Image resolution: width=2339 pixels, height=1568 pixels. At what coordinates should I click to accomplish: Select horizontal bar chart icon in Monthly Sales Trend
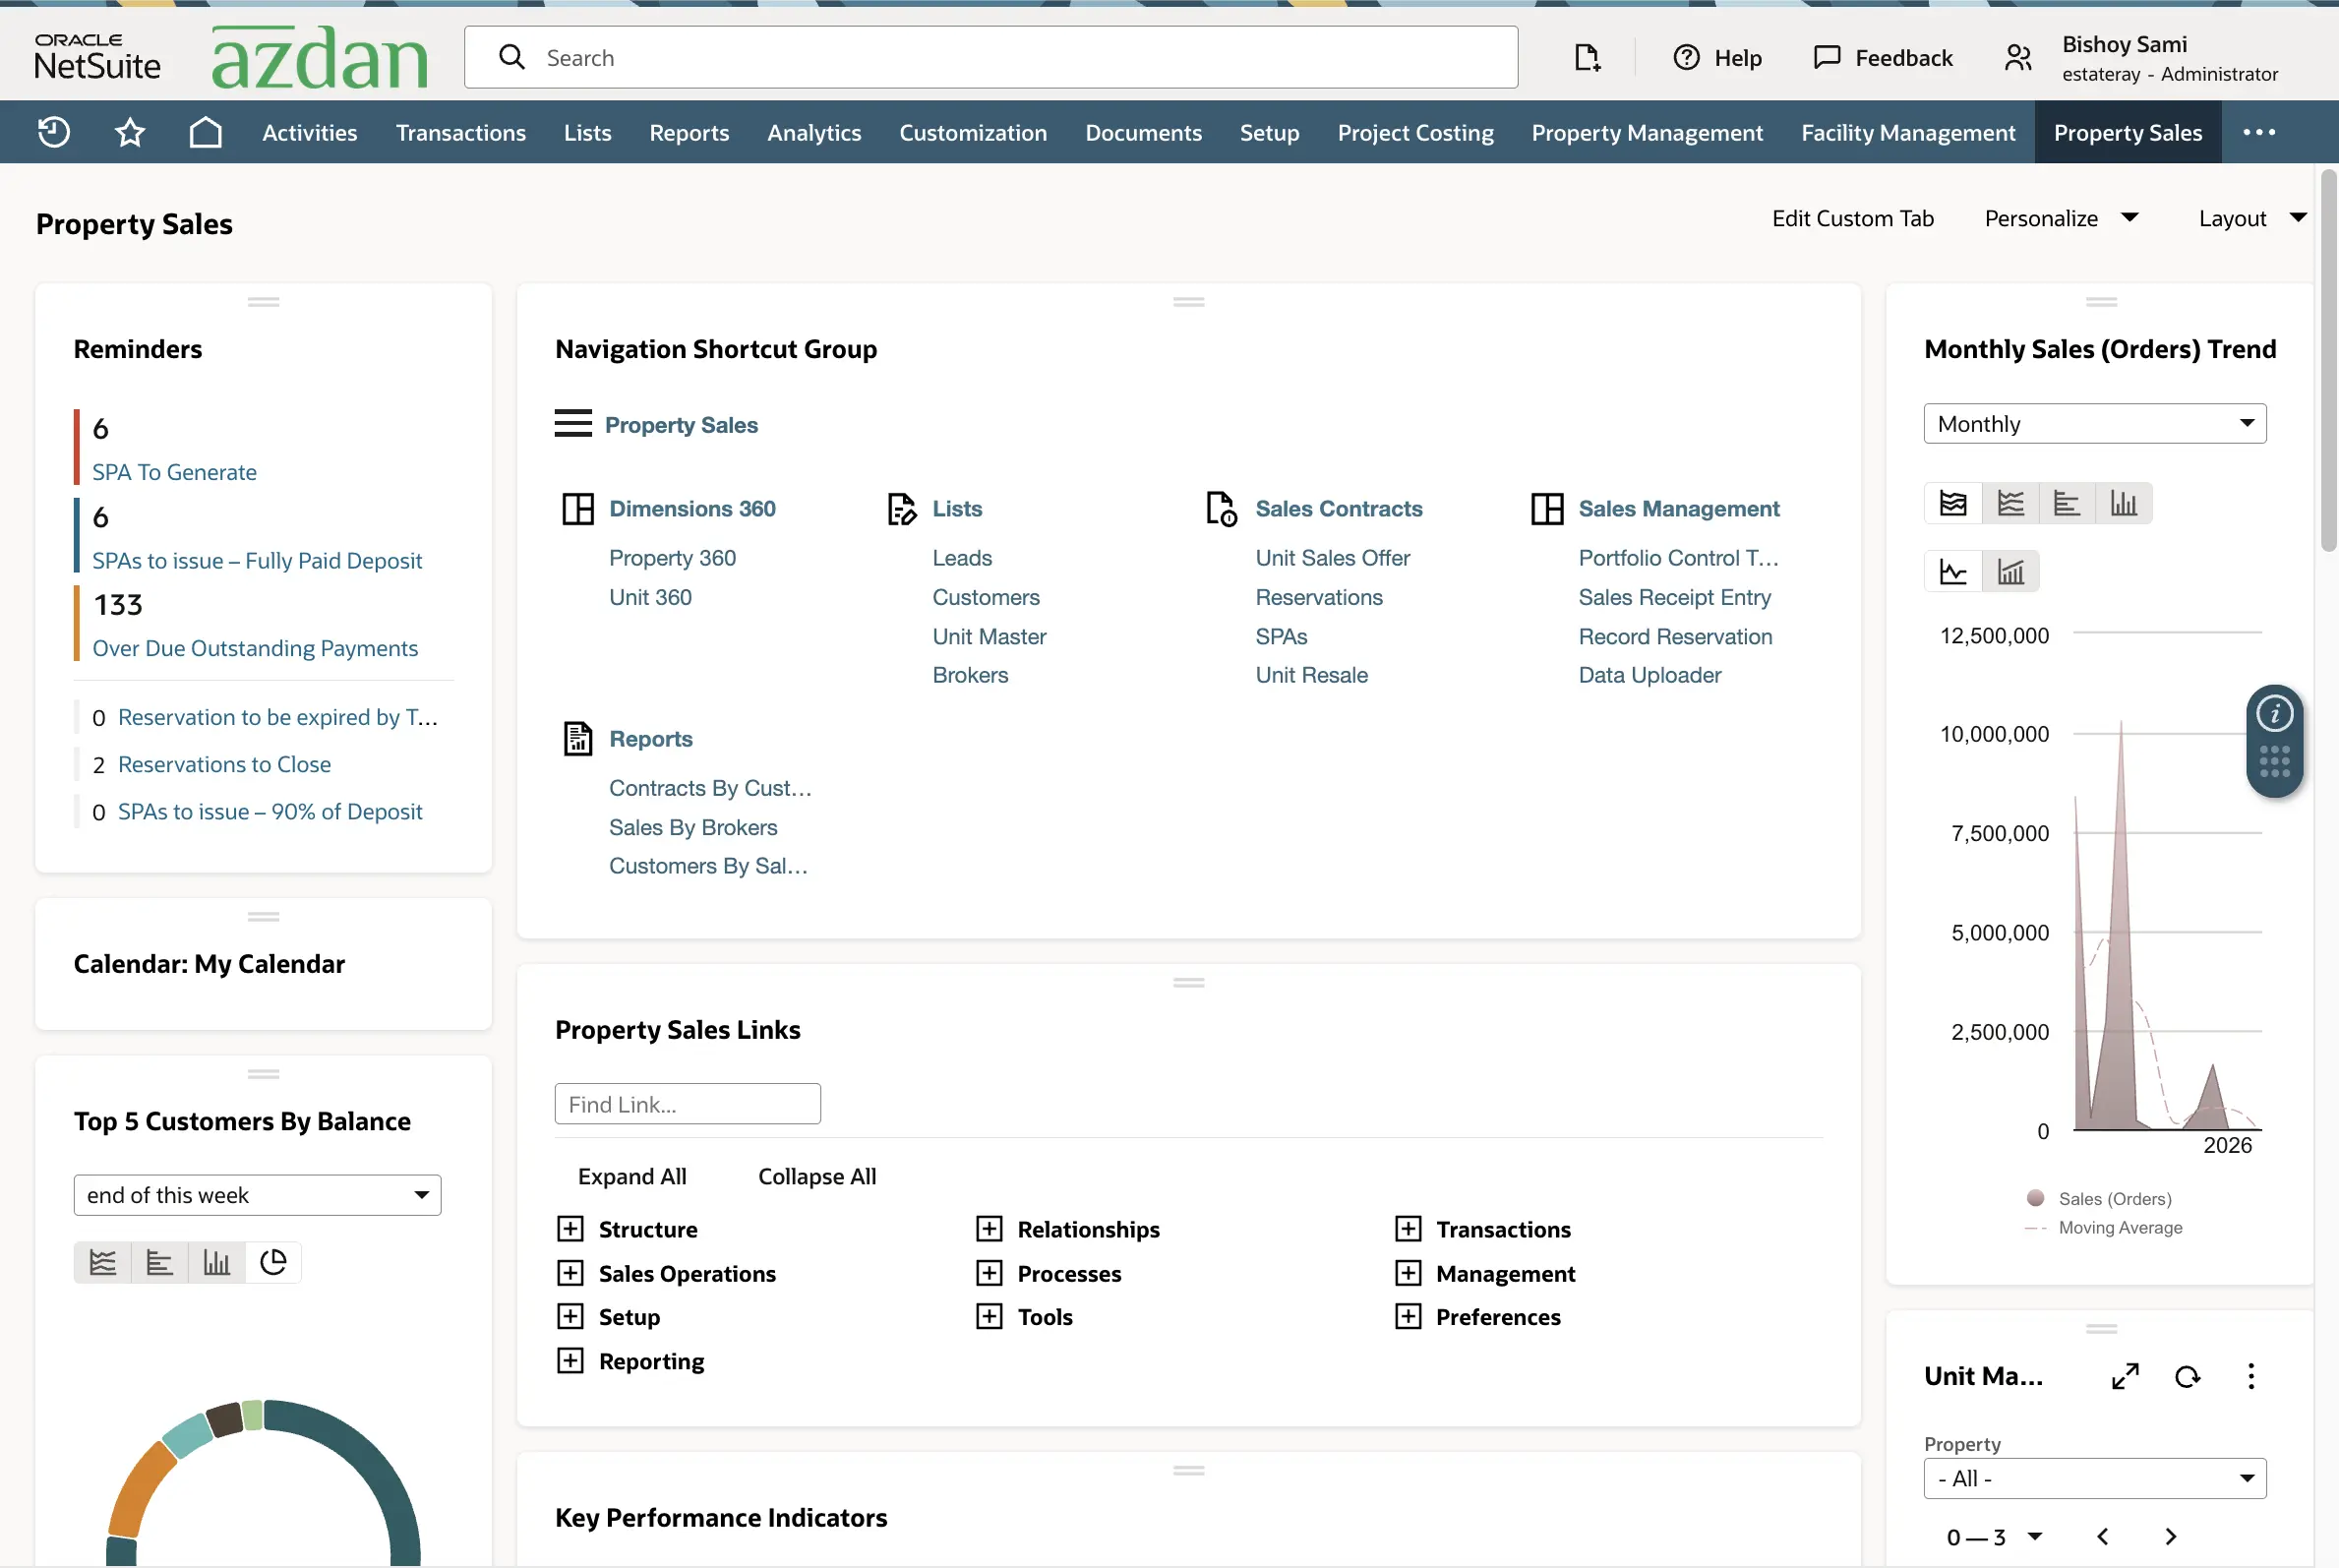2067,503
